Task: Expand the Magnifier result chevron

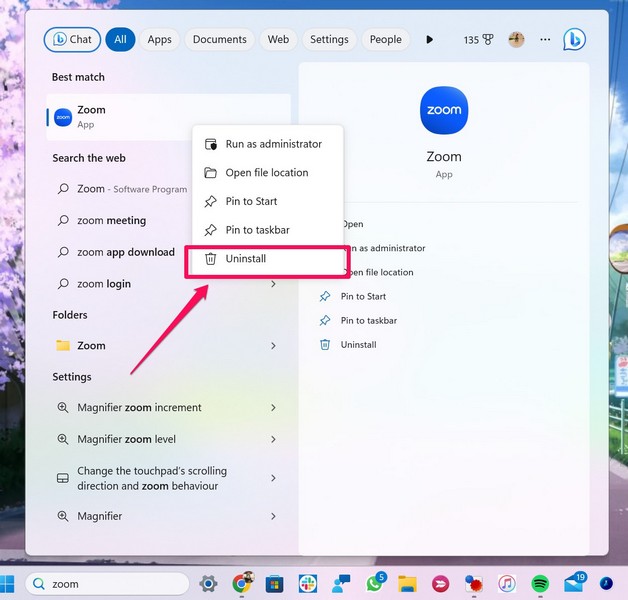Action: [273, 516]
